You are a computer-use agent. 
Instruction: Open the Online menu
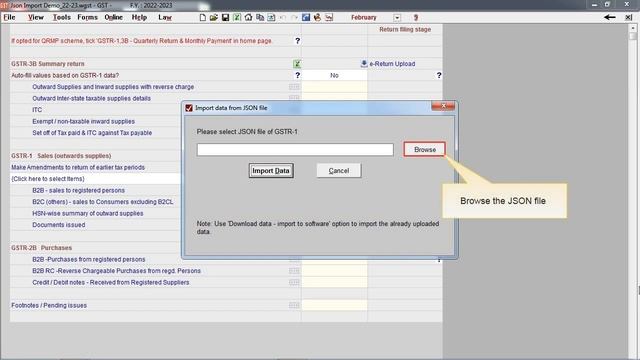(113, 17)
